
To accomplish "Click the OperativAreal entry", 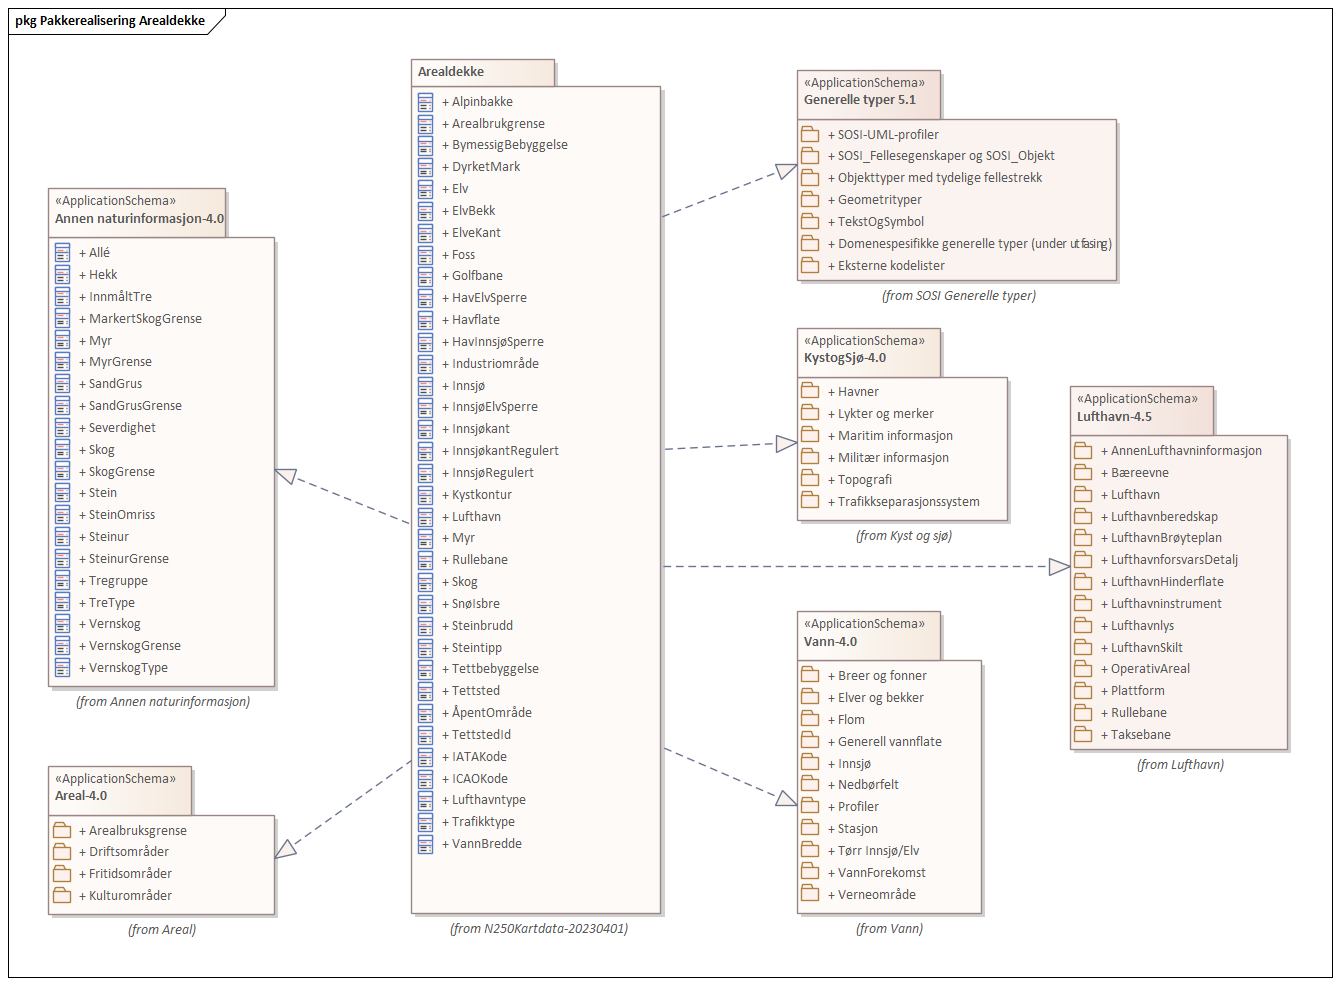I will click(1146, 669).
